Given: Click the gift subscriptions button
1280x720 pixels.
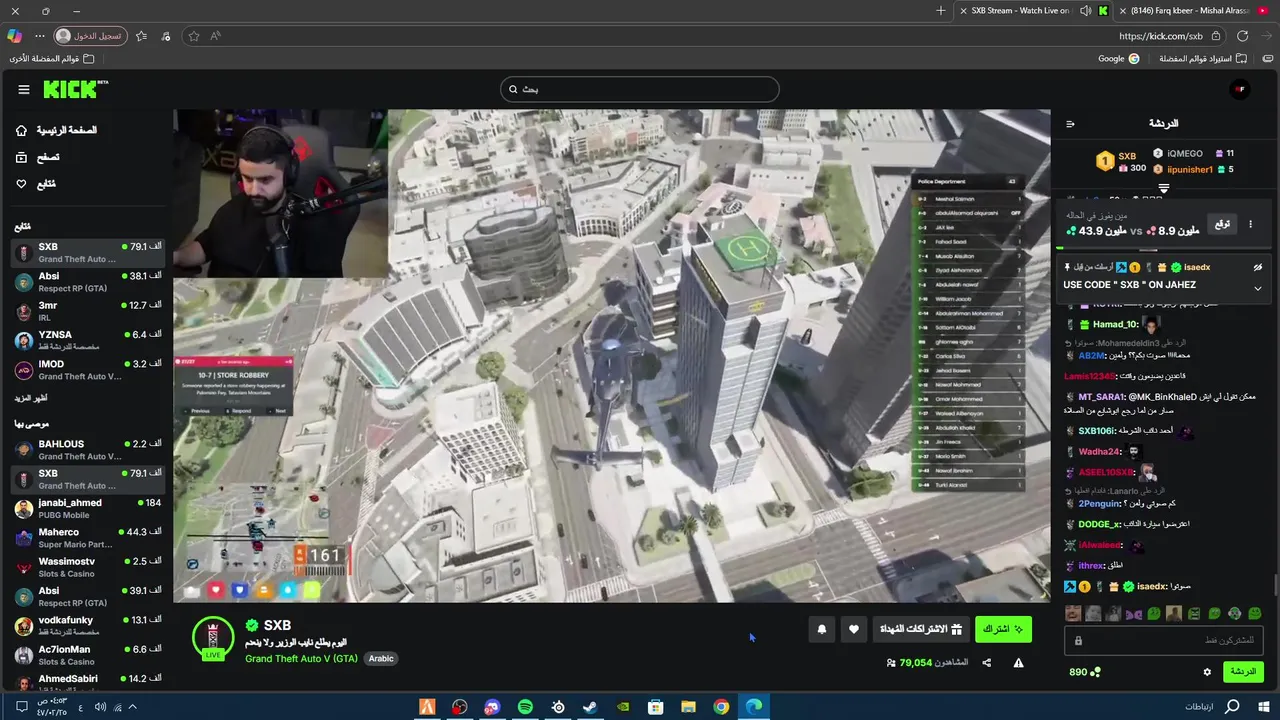Looking at the screenshot, I should point(920,629).
